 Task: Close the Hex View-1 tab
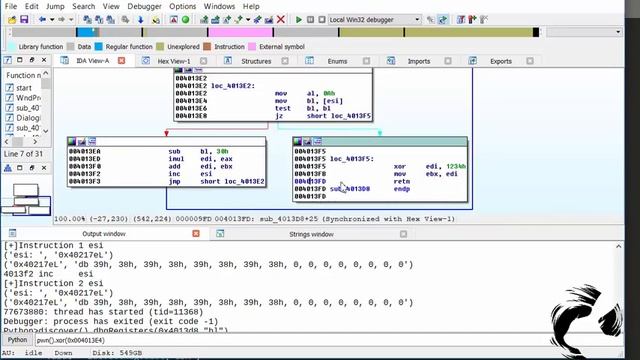(203, 61)
